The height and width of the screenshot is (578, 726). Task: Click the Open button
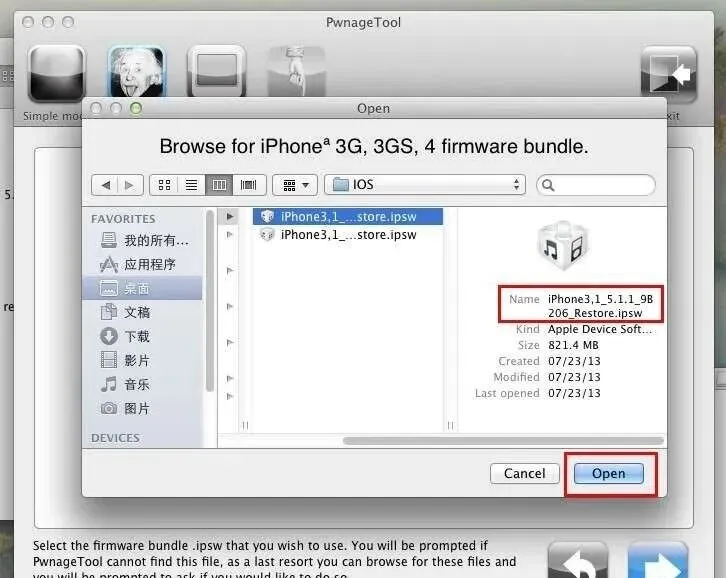tap(609, 473)
